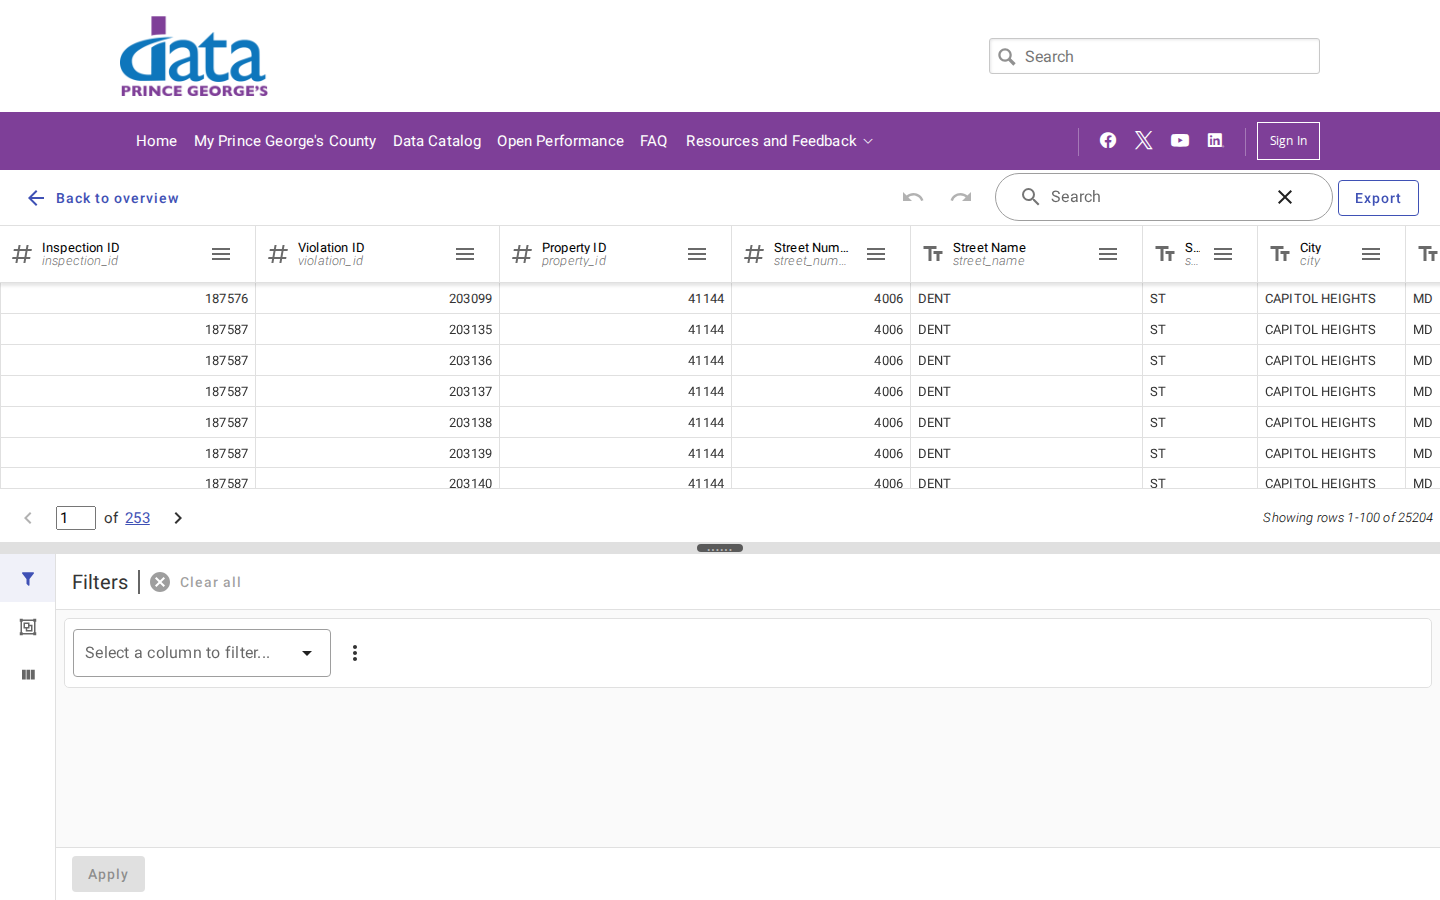
Task: Click the 253 last page link
Action: coord(137,518)
